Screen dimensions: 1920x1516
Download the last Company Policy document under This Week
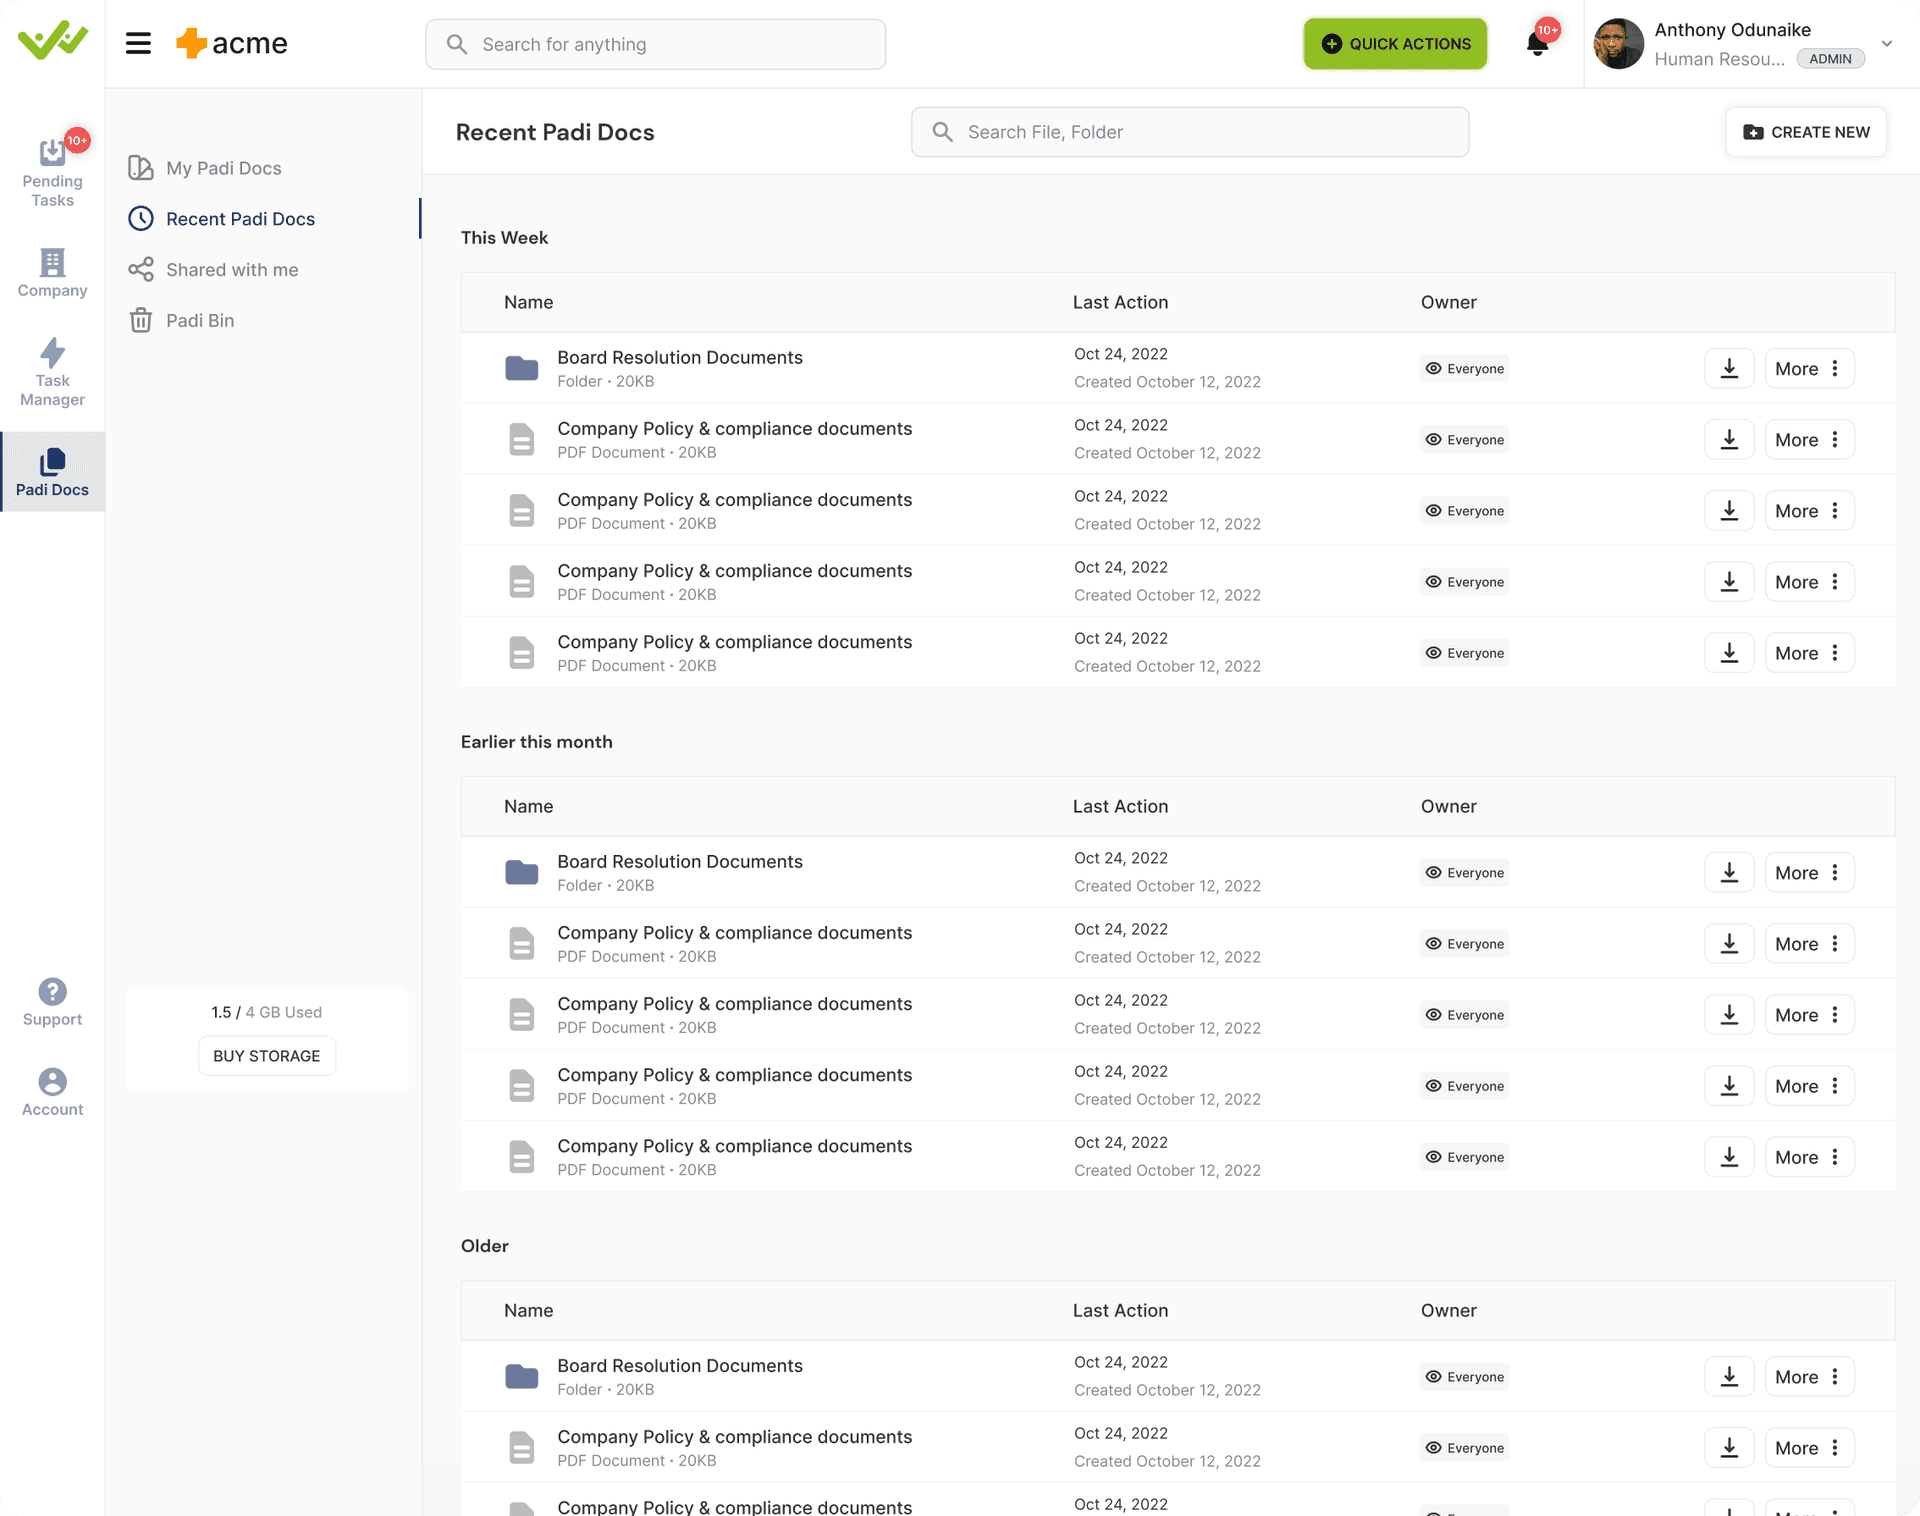(1729, 653)
